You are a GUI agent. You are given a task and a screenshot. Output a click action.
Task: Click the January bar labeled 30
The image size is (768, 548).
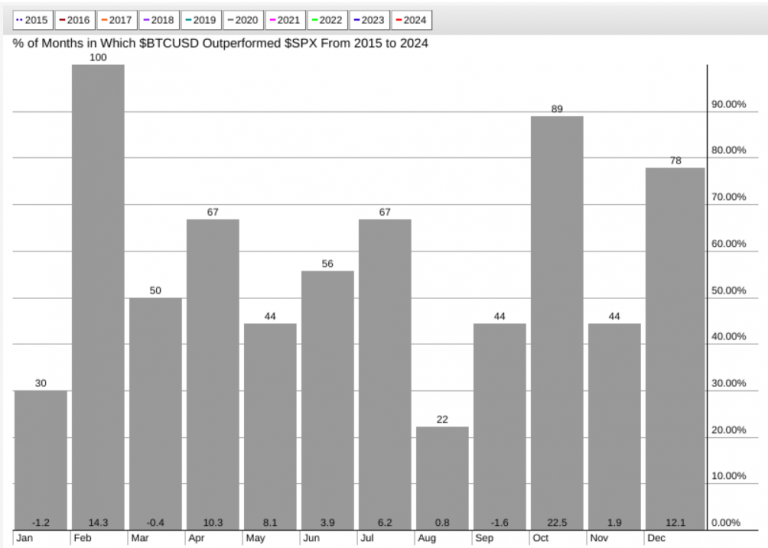click(41, 460)
